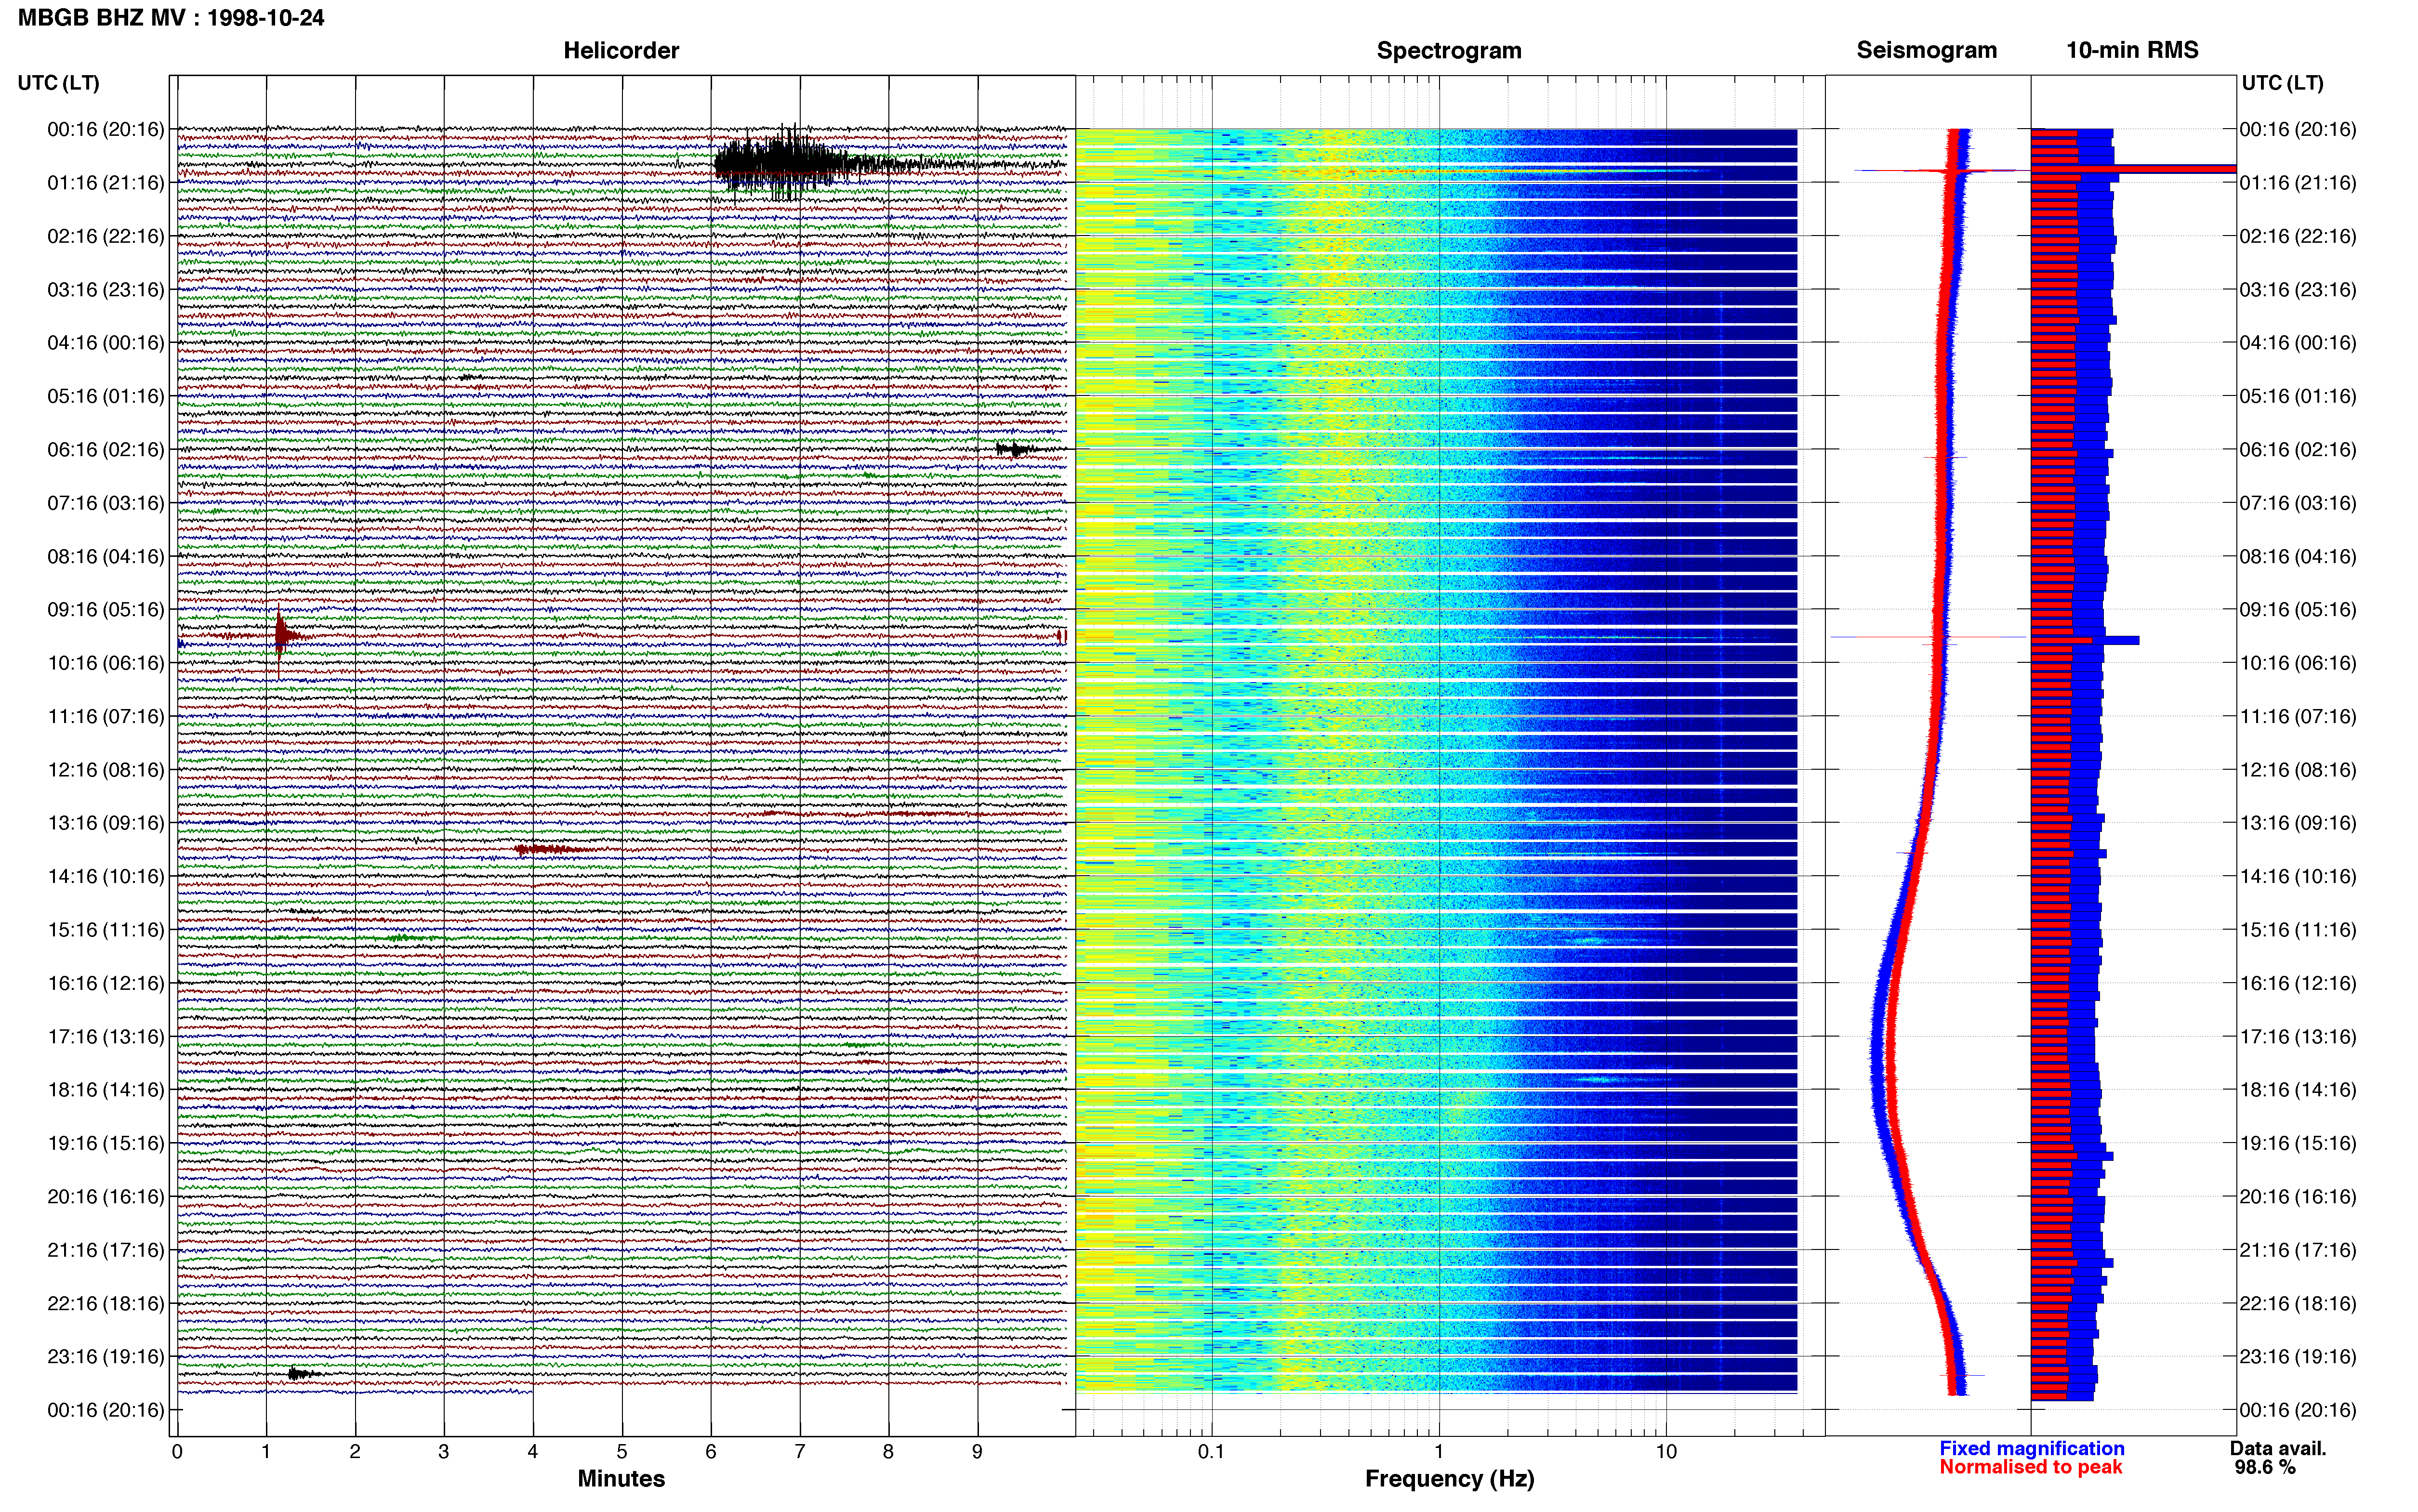Click the 'Normalised to peak' legend text
The image size is (2418, 1512).
tap(2031, 1467)
